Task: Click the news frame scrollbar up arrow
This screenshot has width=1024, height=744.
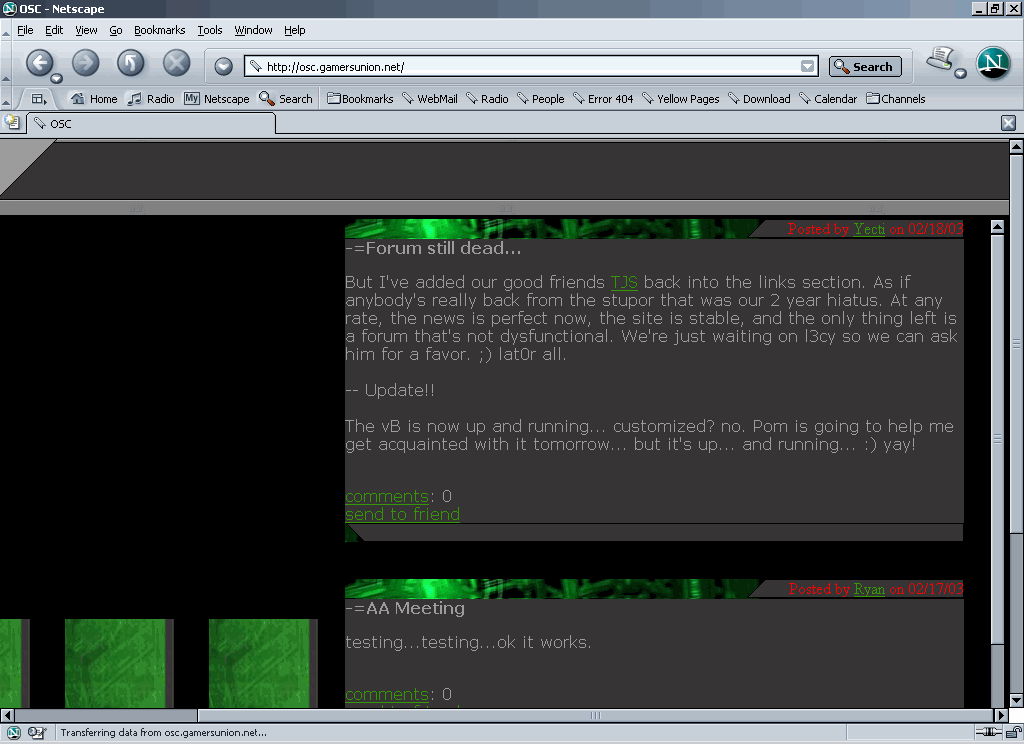Action: click(x=997, y=227)
